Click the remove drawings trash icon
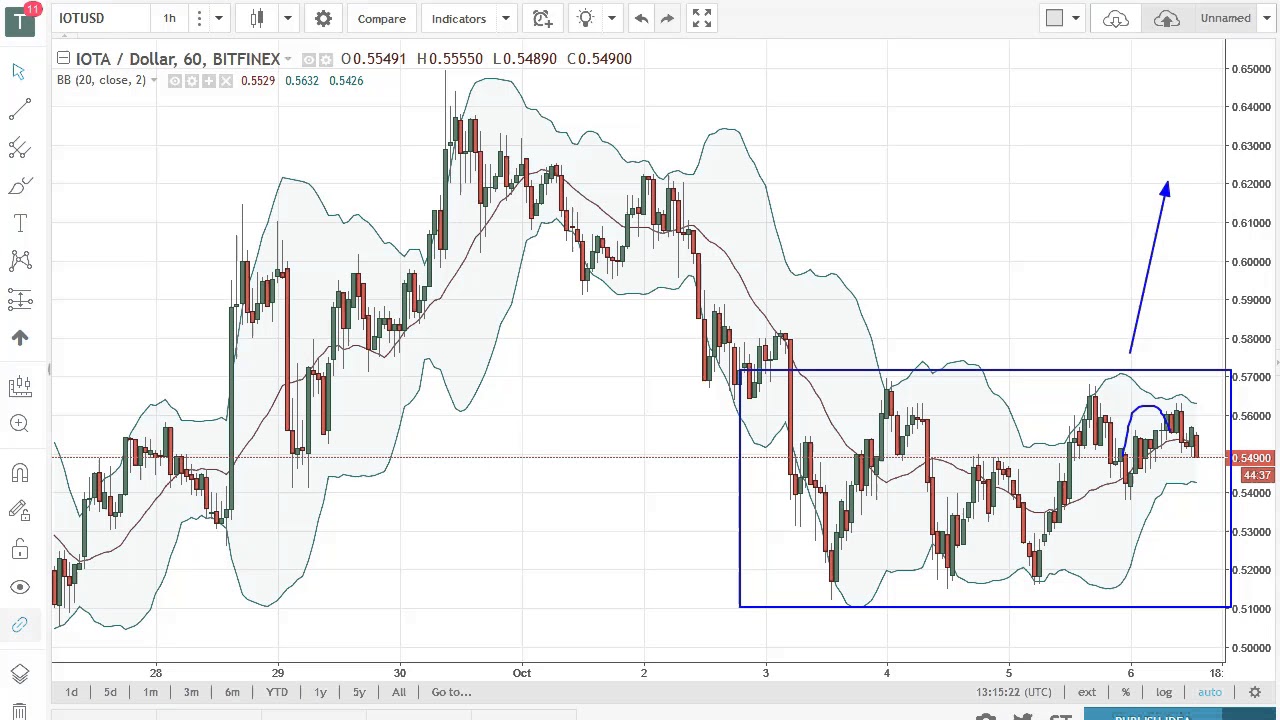Viewport: 1280px width, 720px height. [x=19, y=712]
